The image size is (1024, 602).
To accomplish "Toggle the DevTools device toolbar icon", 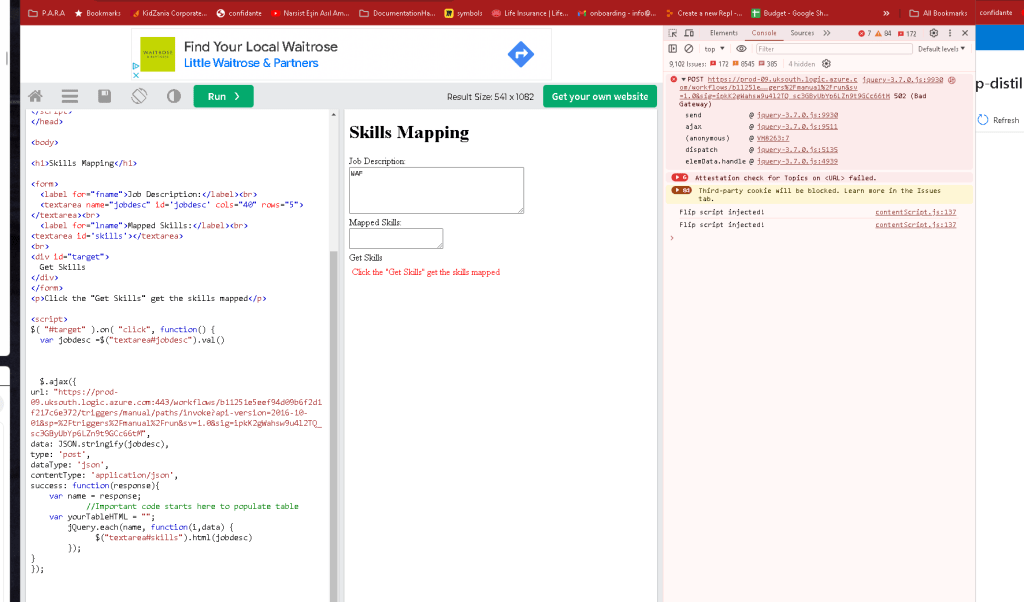I will pos(689,33).
